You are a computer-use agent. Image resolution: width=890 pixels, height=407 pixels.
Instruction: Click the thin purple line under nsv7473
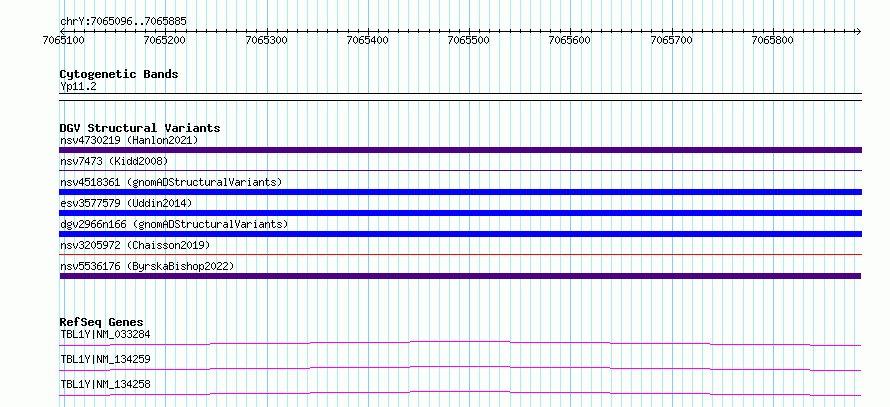pyautogui.click(x=460, y=170)
